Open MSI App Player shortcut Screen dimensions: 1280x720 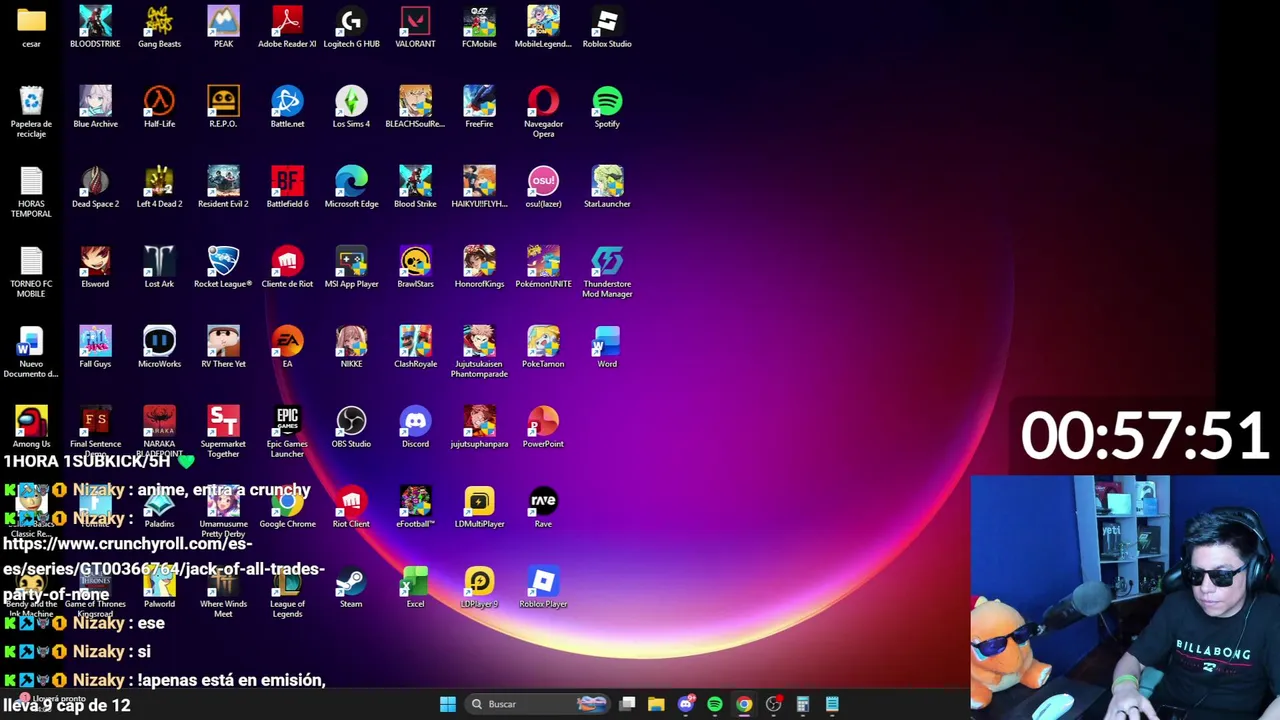[351, 267]
